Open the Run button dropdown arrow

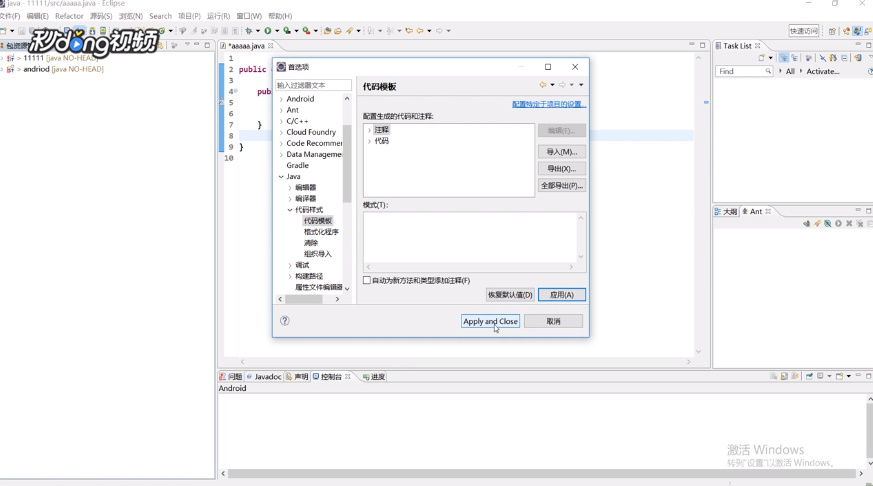(277, 31)
